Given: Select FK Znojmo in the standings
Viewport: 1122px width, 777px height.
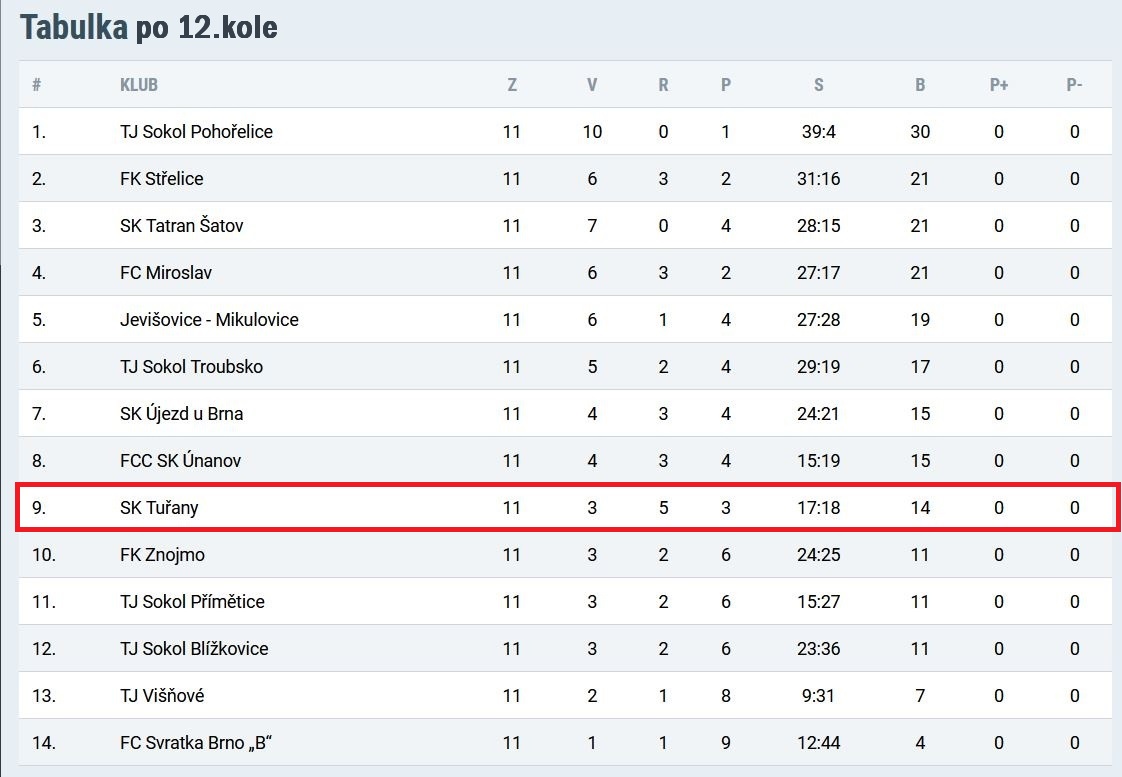Looking at the screenshot, I should tap(162, 555).
